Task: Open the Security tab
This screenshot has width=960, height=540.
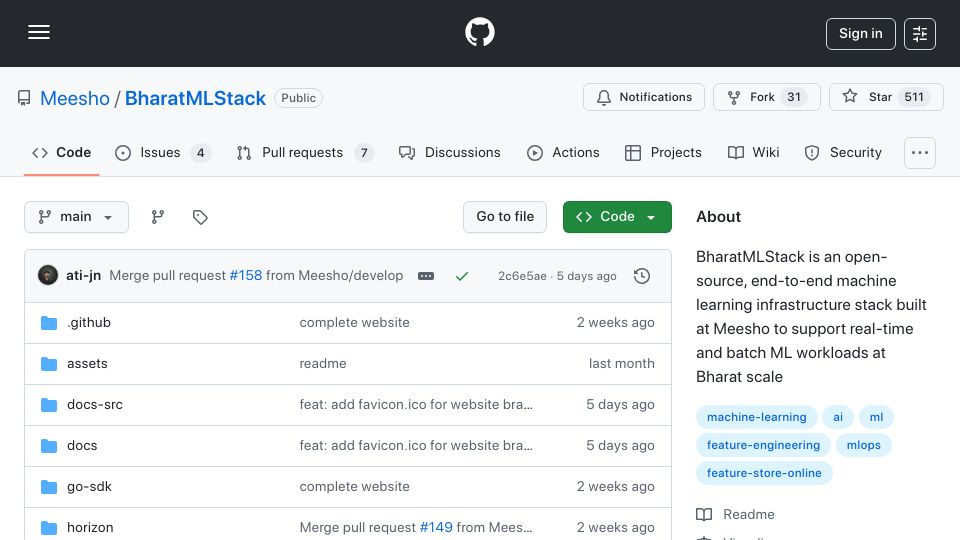Action: pos(843,152)
